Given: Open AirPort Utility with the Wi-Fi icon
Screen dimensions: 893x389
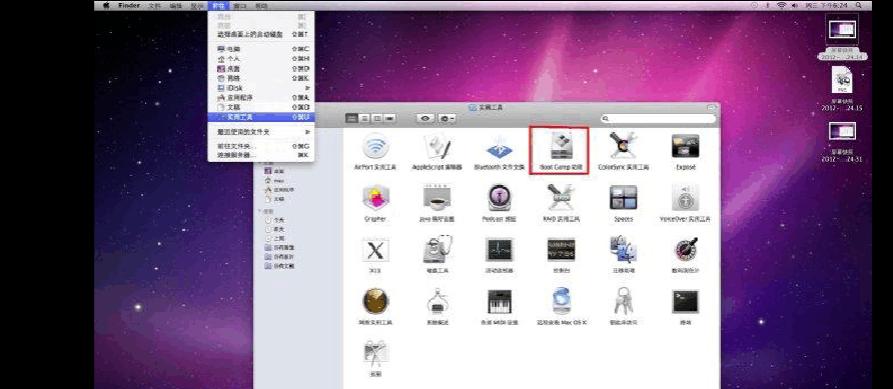Looking at the screenshot, I should [x=376, y=148].
